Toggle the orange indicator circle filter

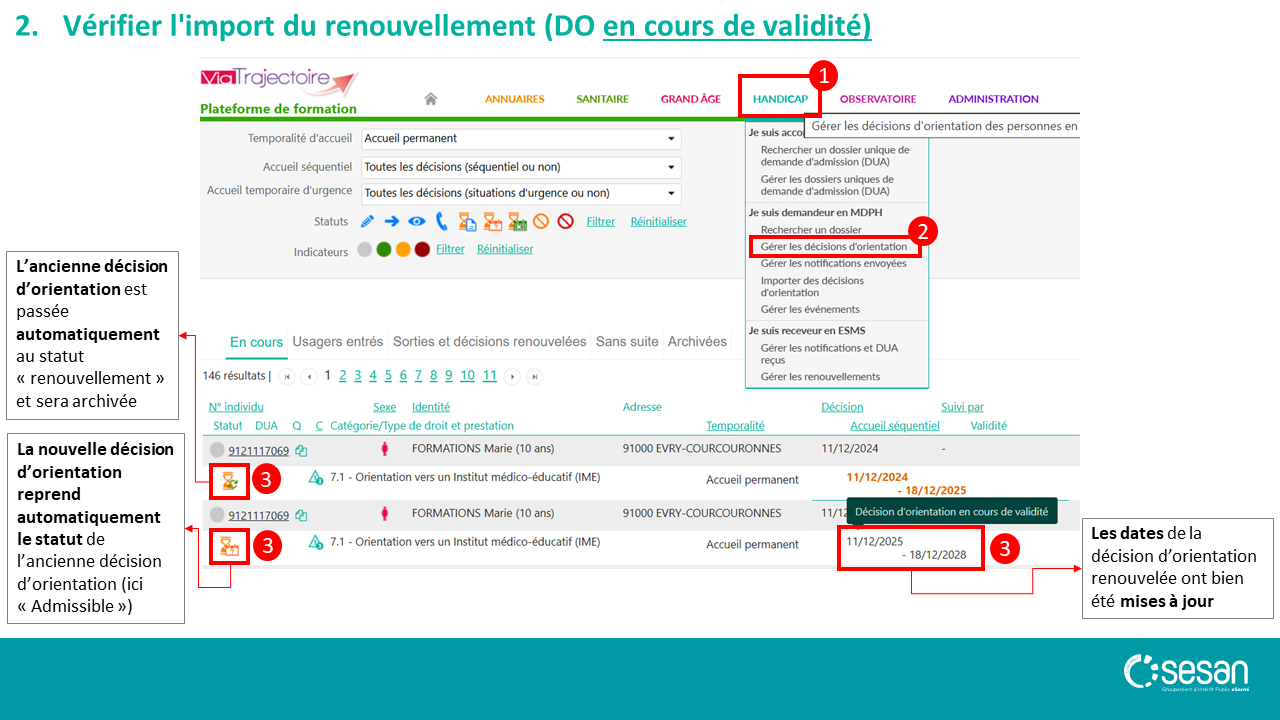coord(403,250)
